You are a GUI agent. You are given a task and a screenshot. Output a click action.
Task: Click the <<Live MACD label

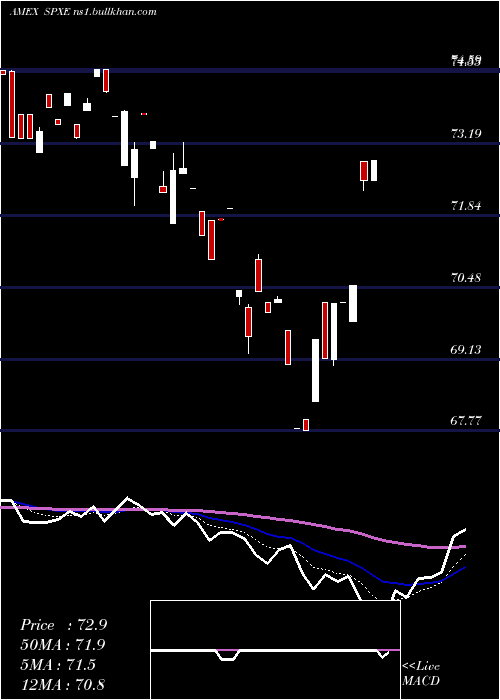[421, 673]
